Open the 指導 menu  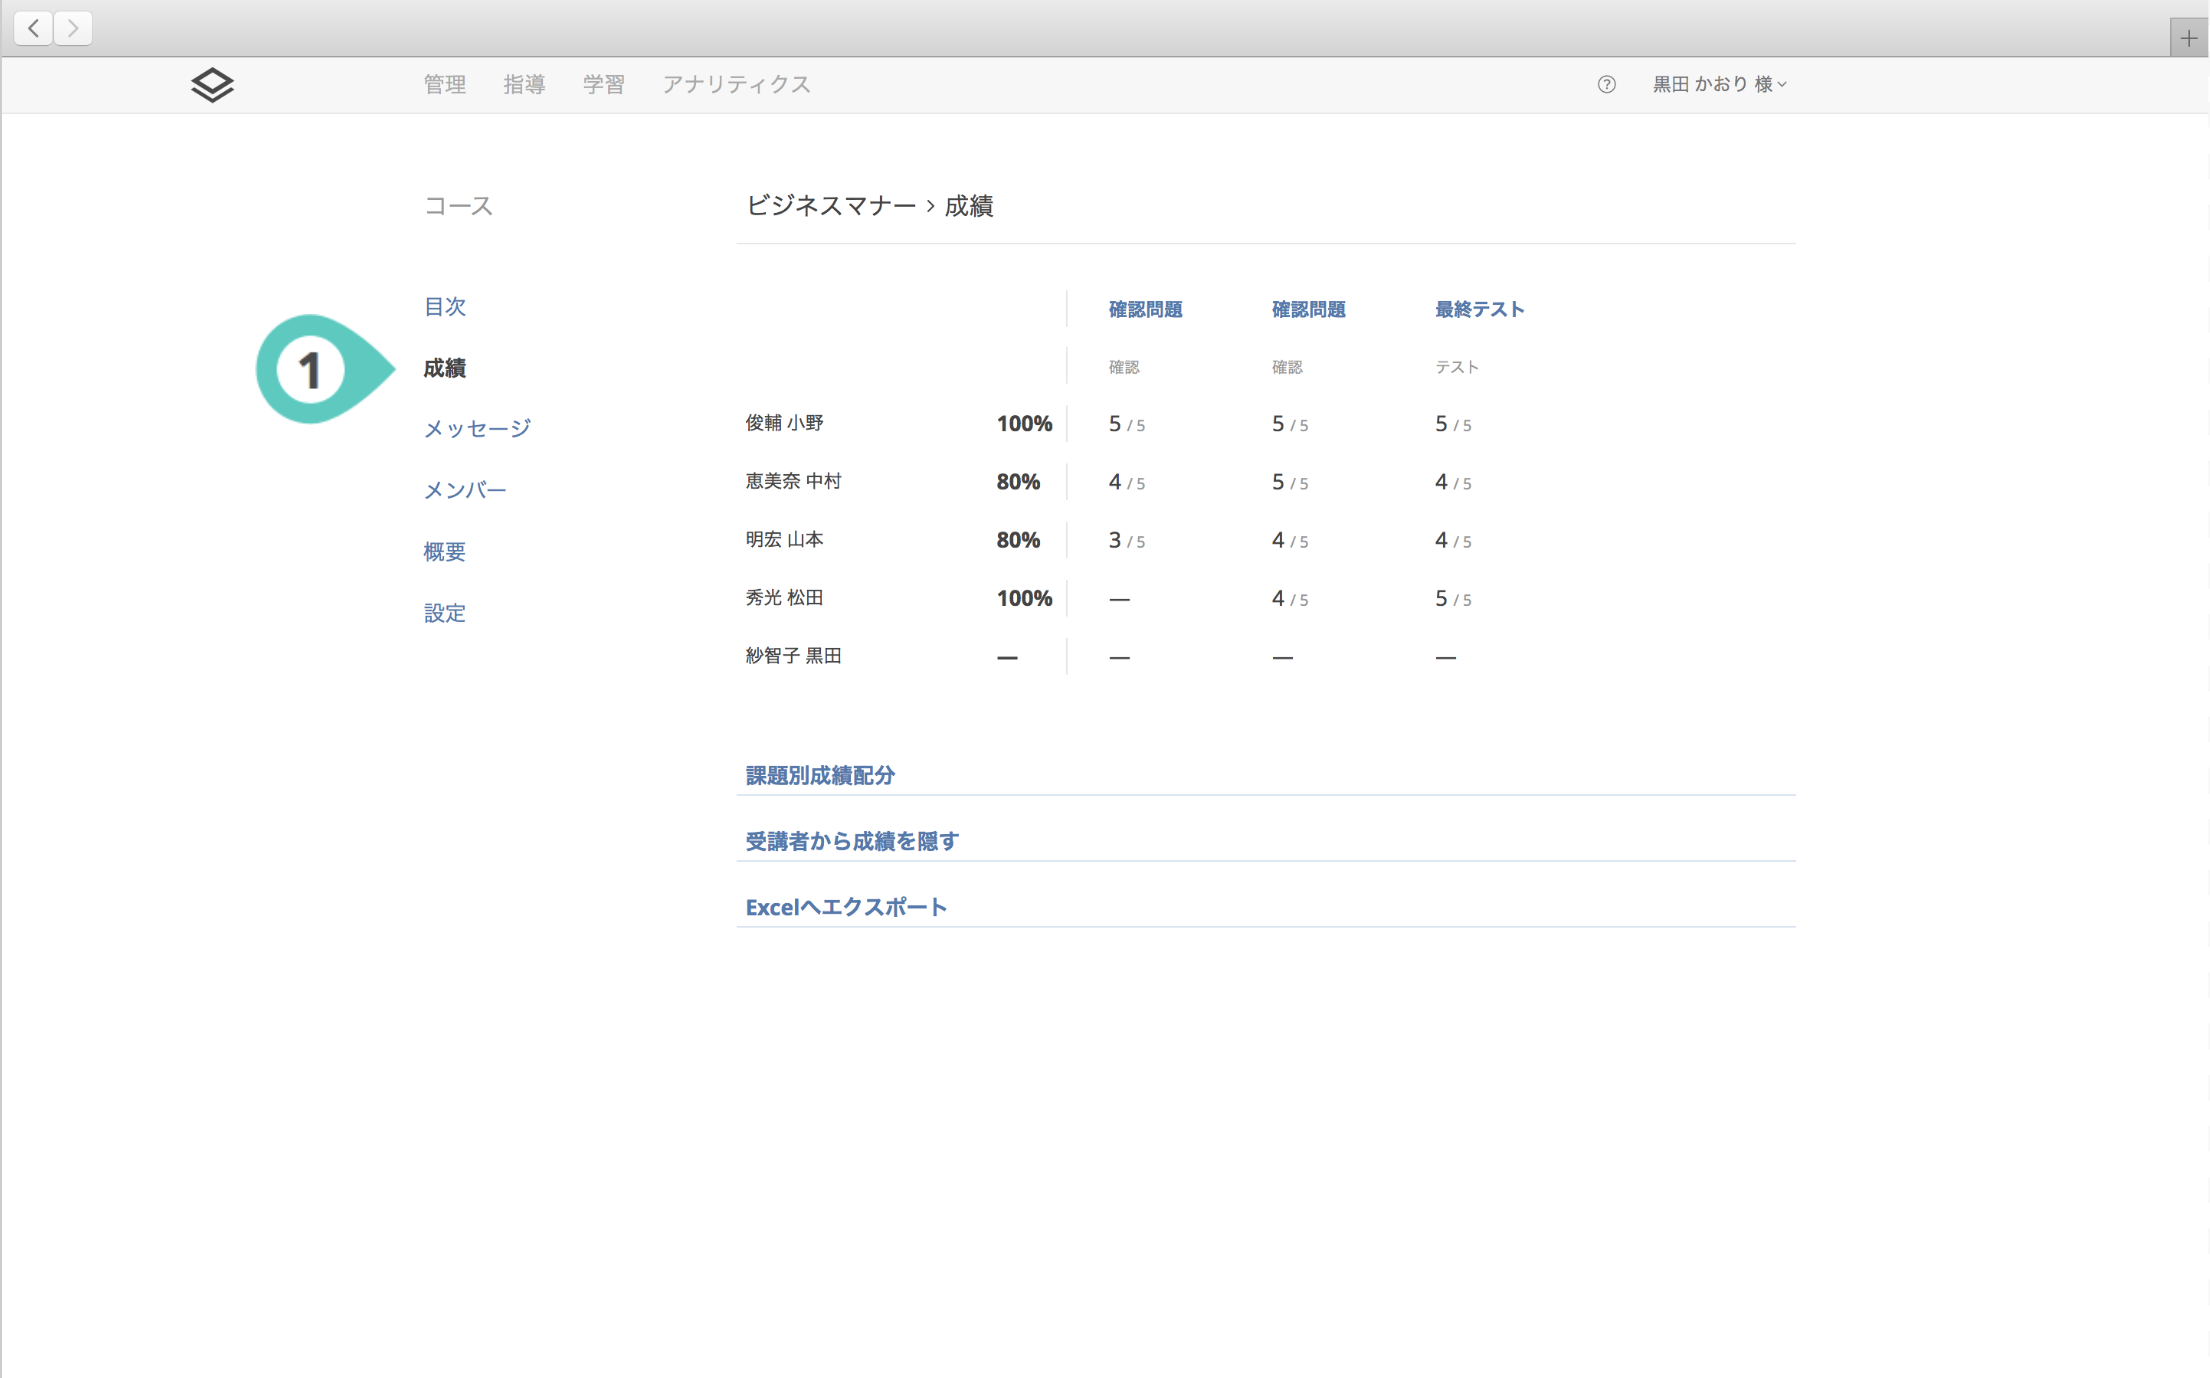524,85
